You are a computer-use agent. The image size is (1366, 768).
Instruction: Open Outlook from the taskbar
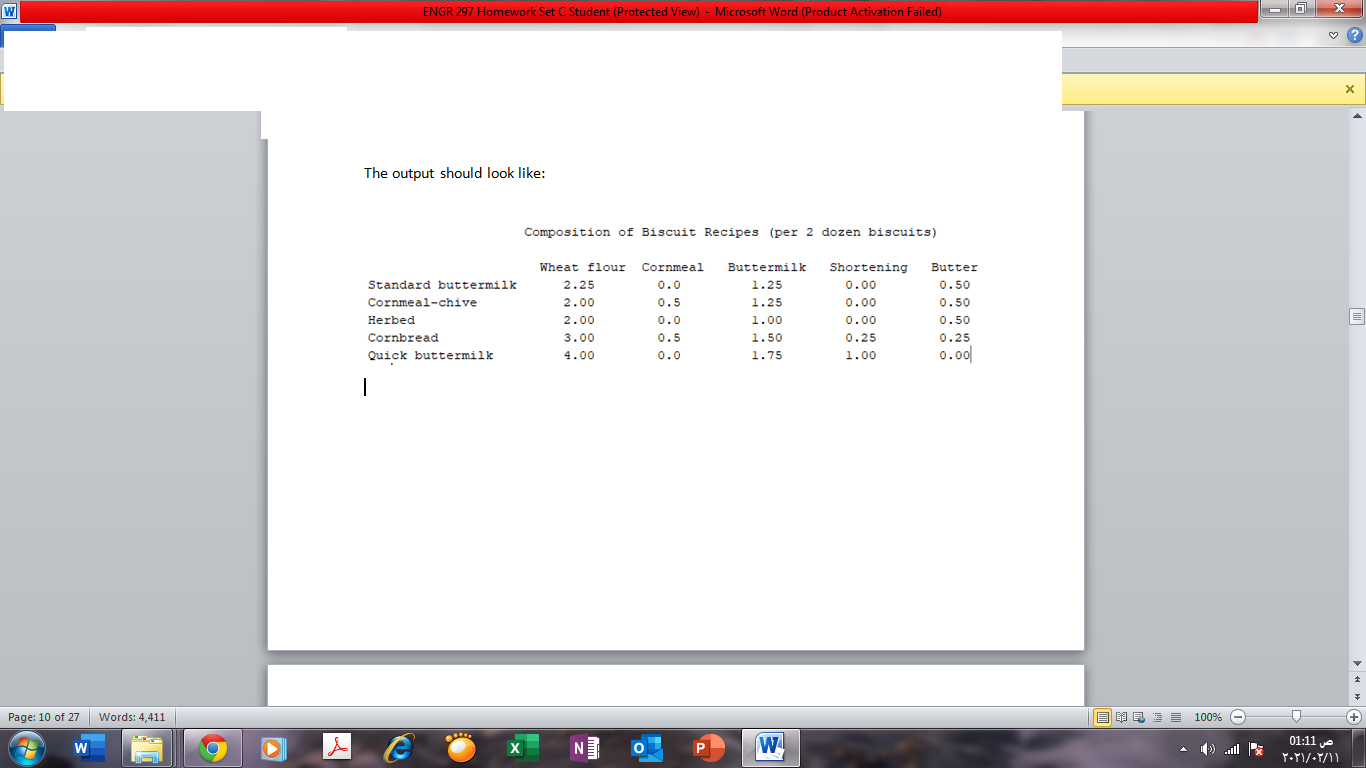click(645, 748)
